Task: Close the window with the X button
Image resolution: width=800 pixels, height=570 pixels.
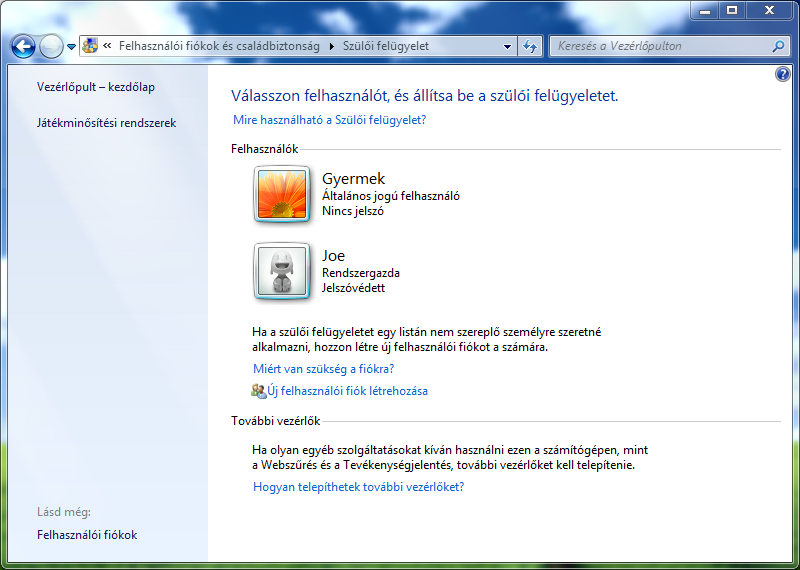Action: point(769,10)
